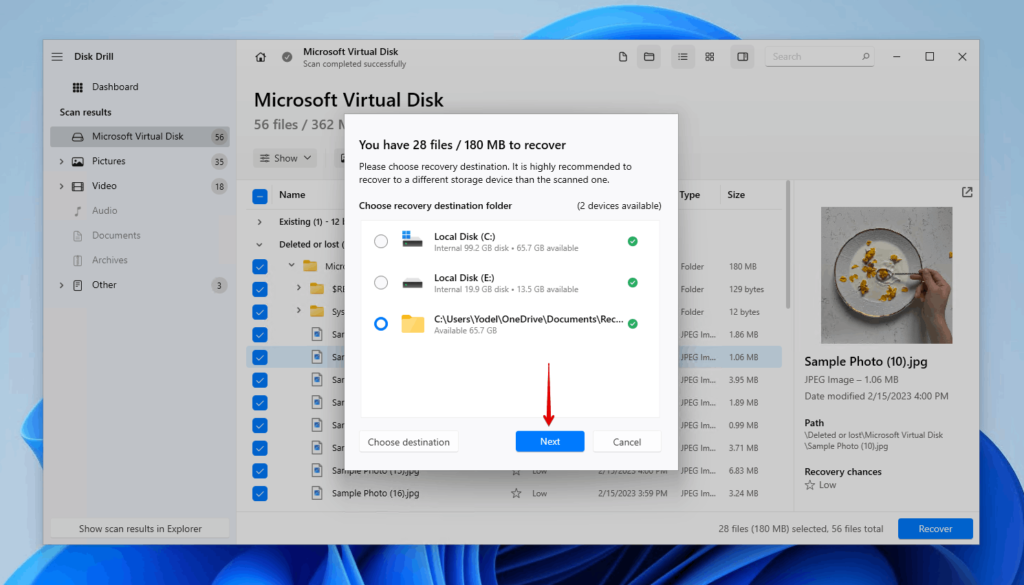Switch to grid view of found files

[709, 56]
